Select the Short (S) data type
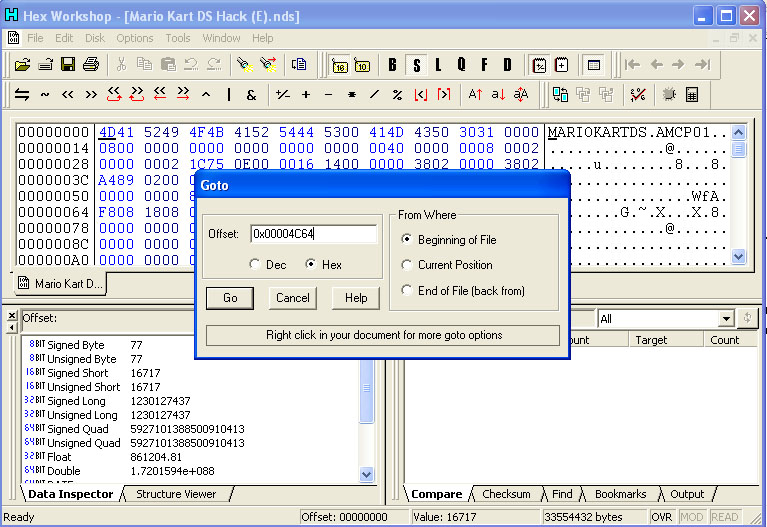This screenshot has height=527, width=767. 416,65
